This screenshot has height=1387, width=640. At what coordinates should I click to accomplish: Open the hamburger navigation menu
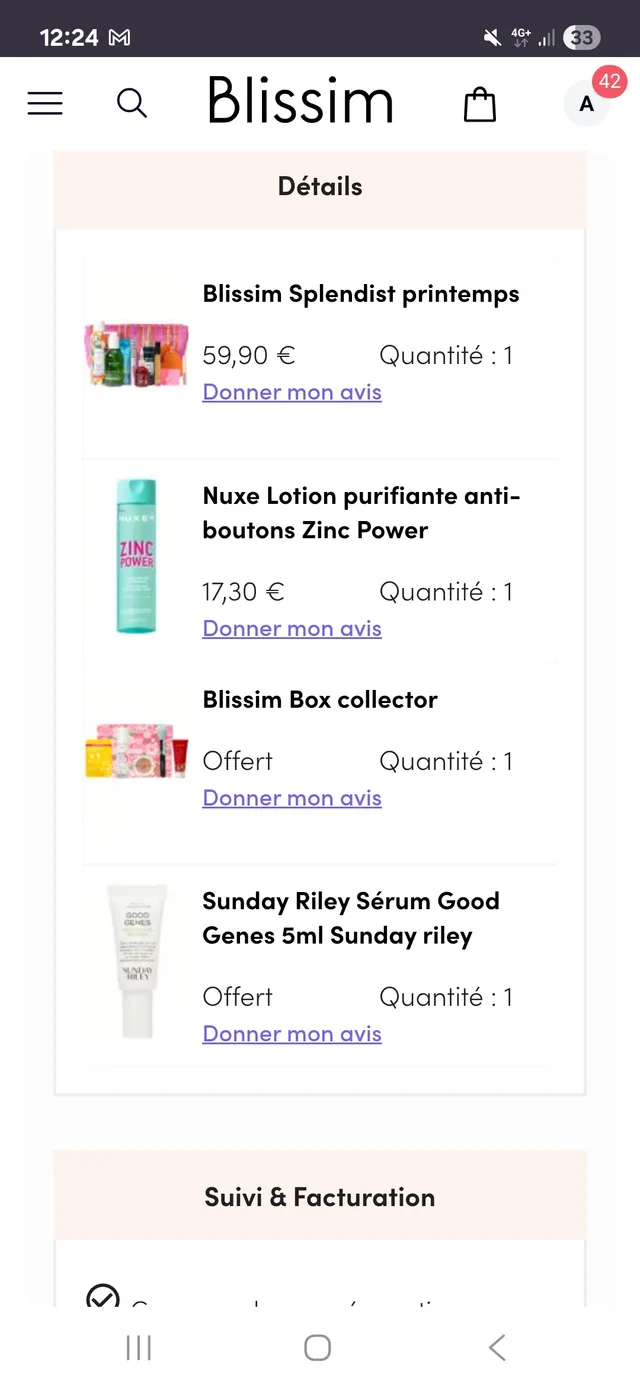click(x=45, y=103)
